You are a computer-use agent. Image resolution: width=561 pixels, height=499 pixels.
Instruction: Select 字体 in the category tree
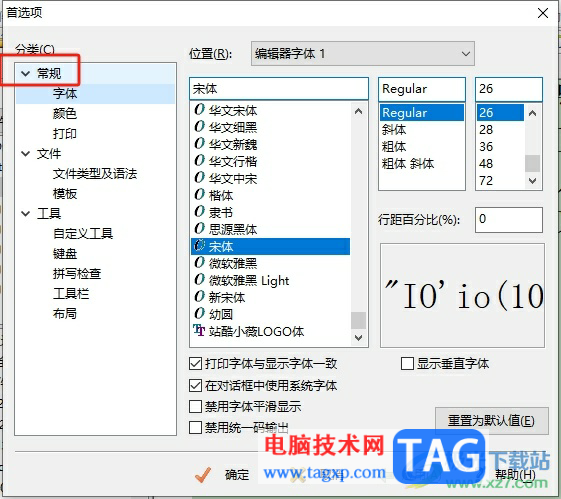(65, 94)
